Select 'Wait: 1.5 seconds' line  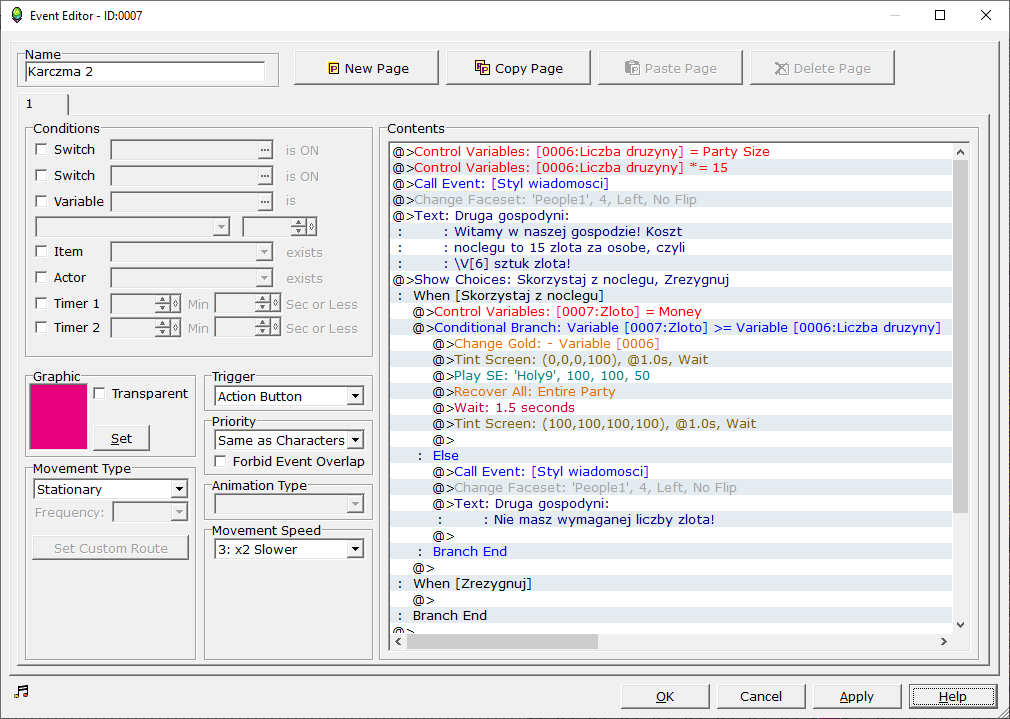coord(671,407)
